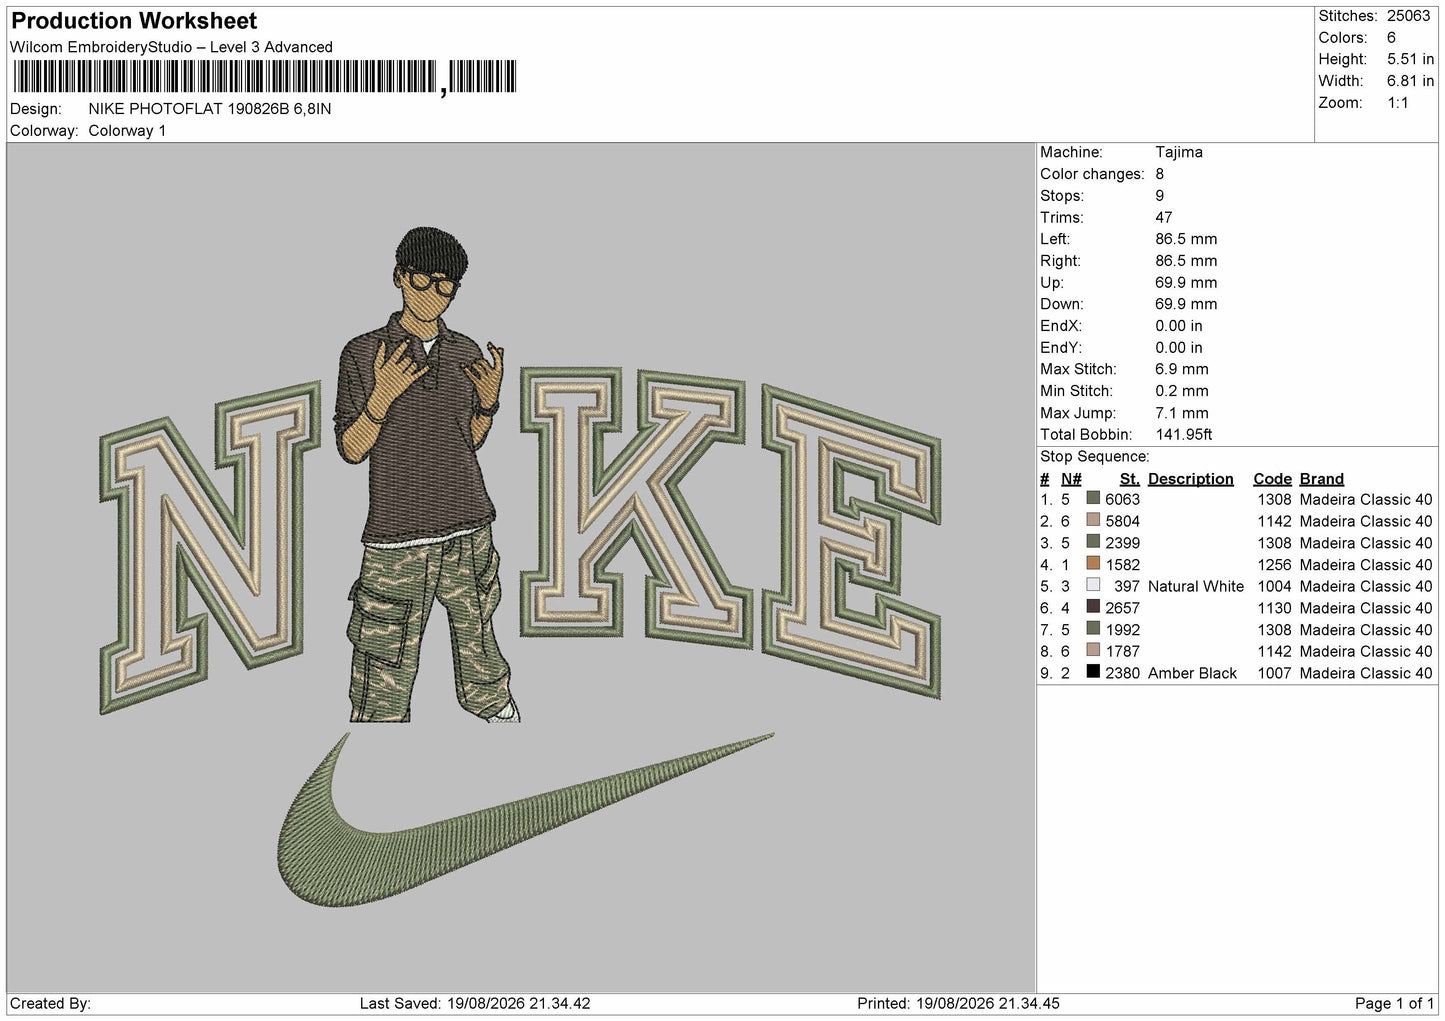Click the Zoom value 1:1

click(x=1397, y=103)
